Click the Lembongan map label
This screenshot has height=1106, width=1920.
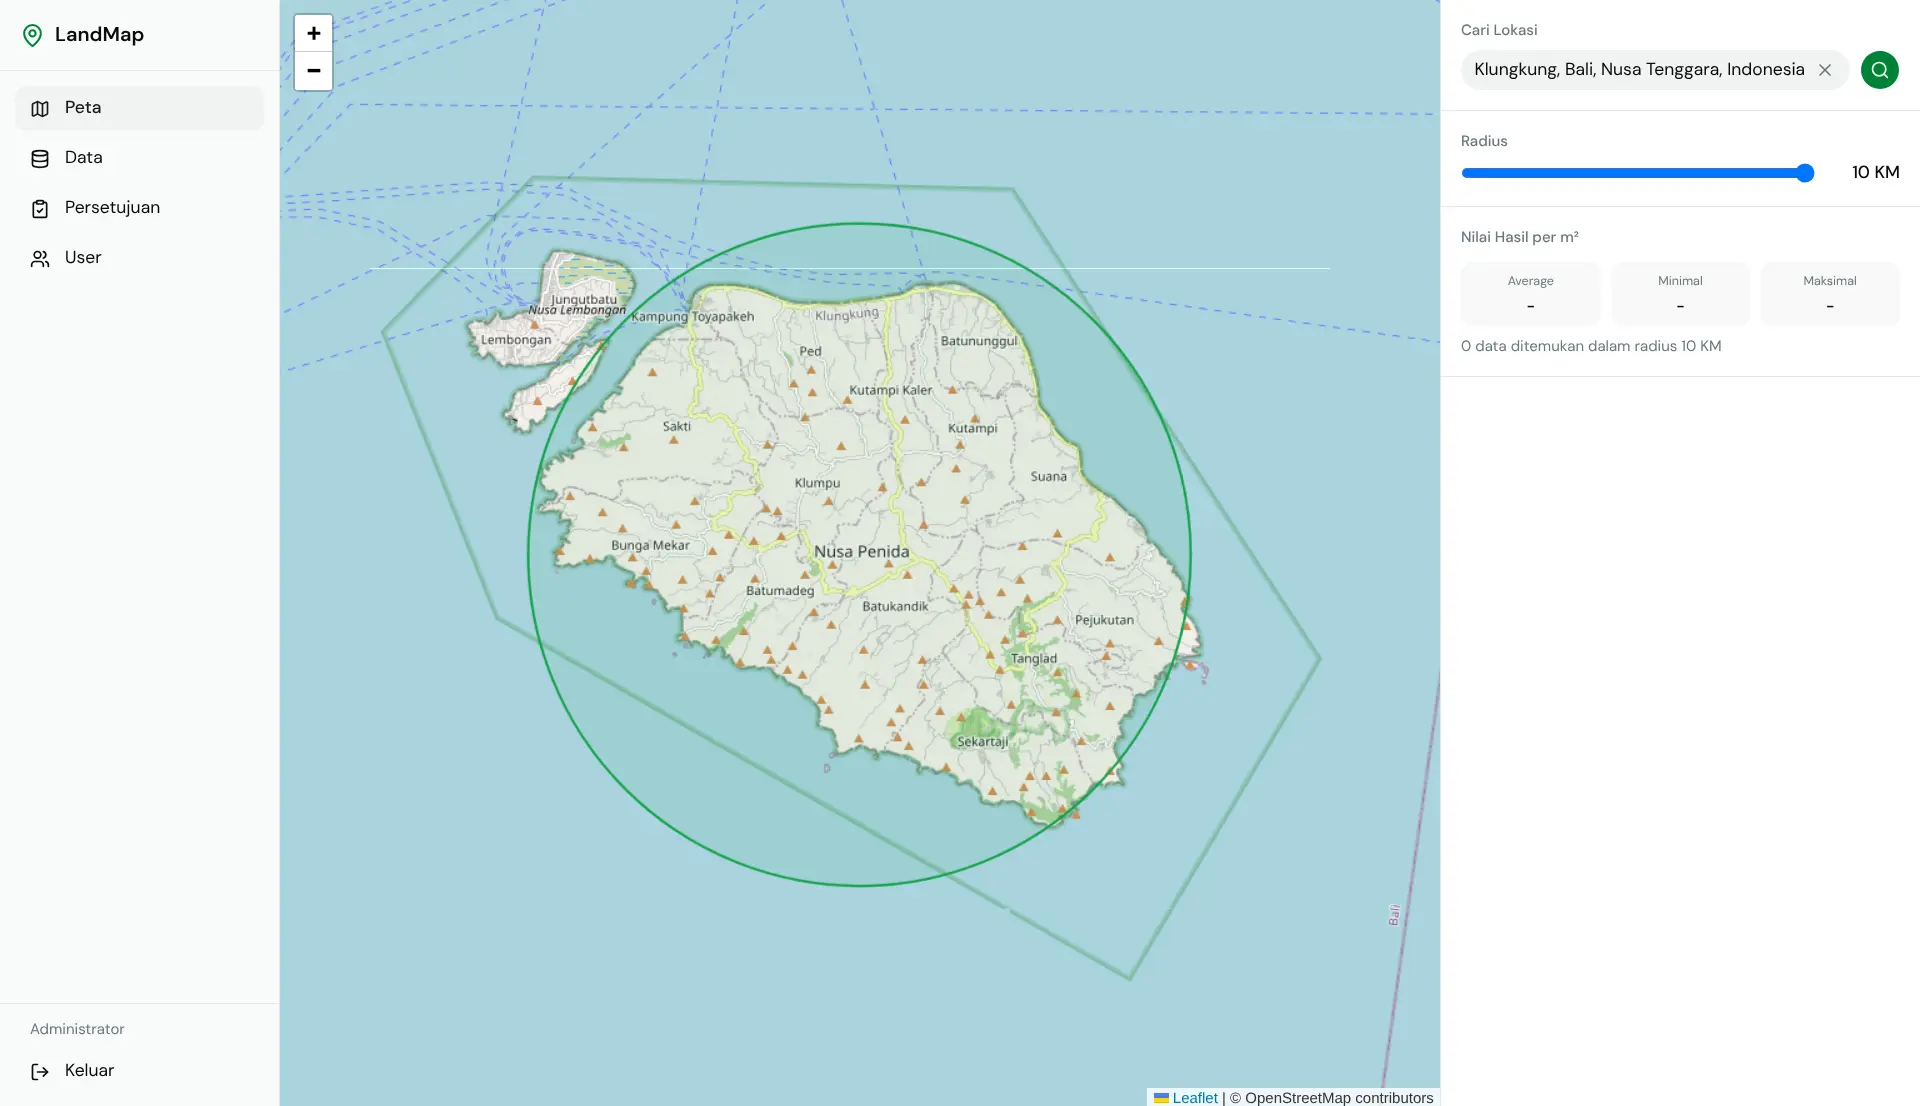(516, 340)
